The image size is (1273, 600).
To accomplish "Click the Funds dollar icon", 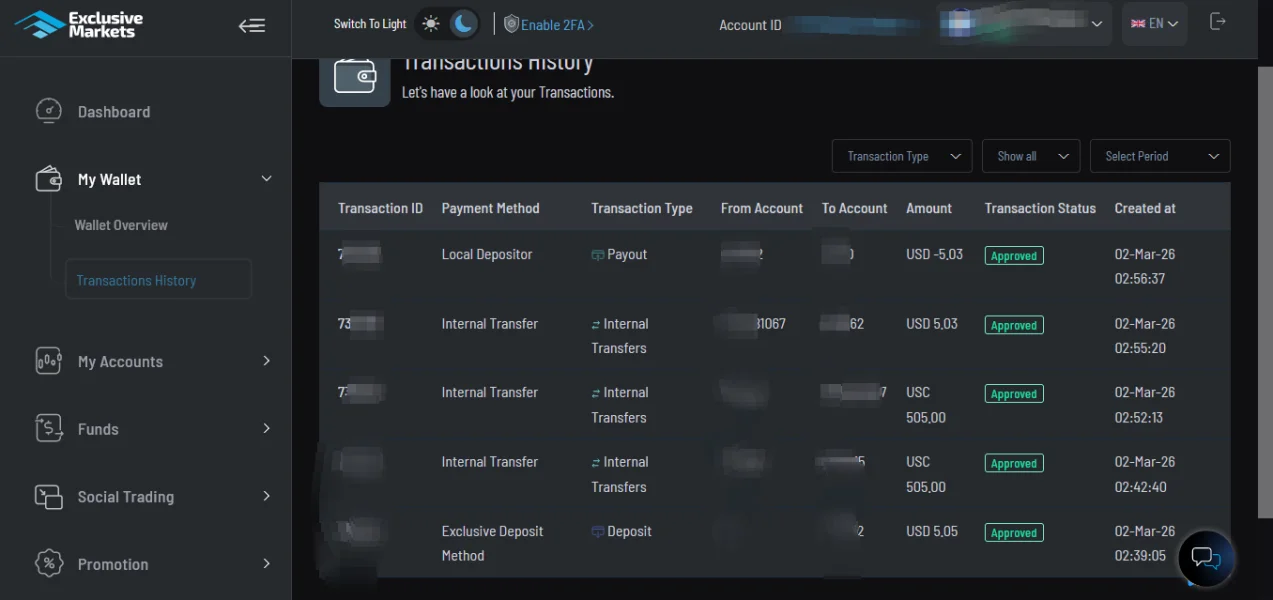I will (x=48, y=429).
